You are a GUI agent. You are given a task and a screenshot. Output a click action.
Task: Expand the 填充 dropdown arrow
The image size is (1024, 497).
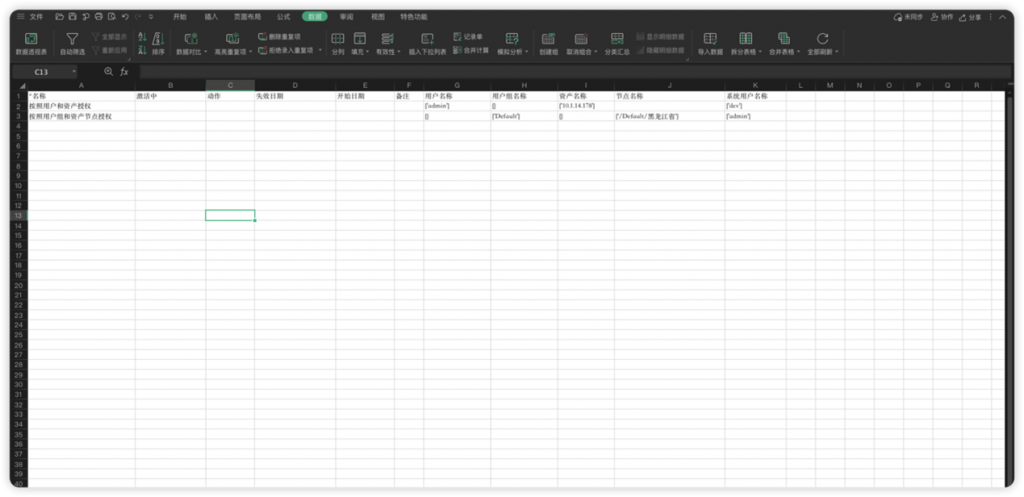[x=368, y=52]
